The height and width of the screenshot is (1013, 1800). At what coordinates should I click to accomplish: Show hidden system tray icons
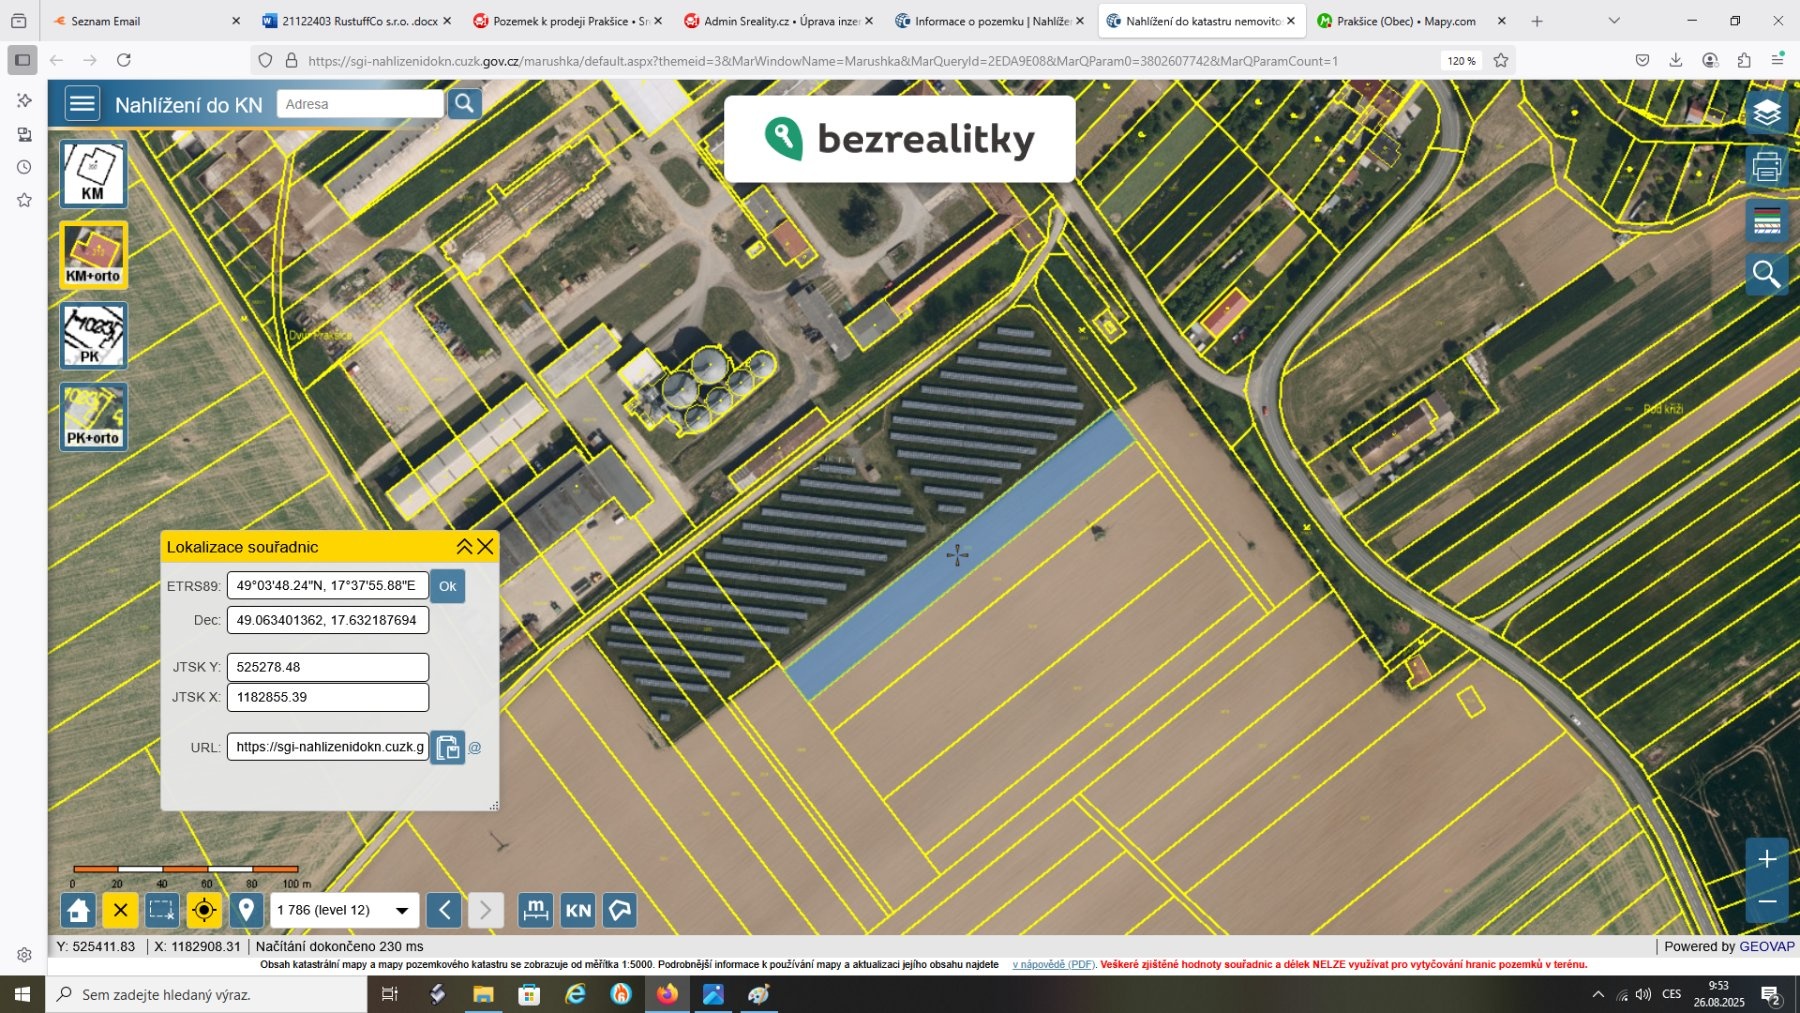tap(1597, 994)
